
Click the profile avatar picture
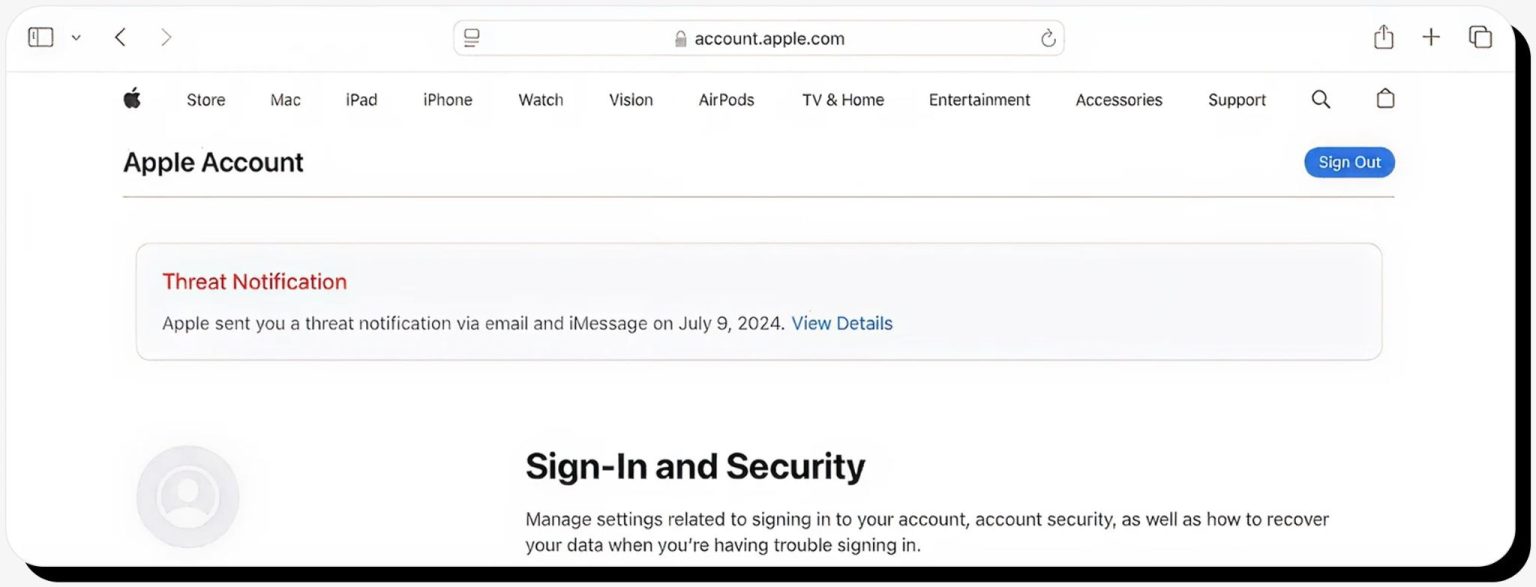coord(187,496)
